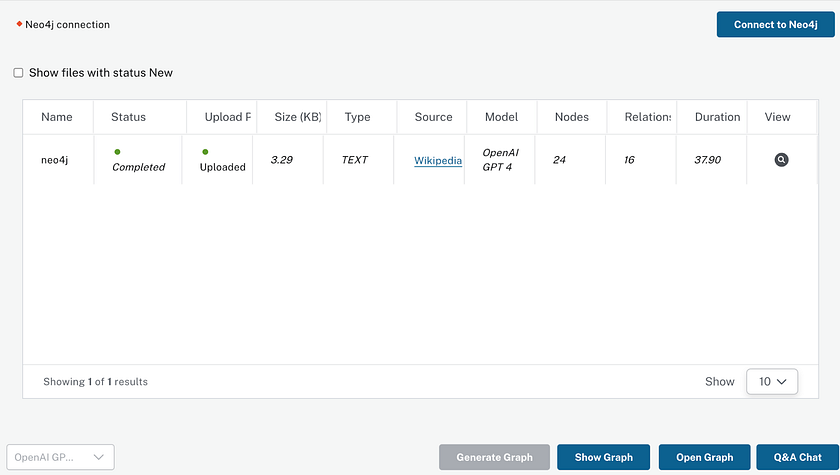Viewport: 840px width, 475px height.
Task: Click the green Uploaded status dot
Action: (x=205, y=152)
